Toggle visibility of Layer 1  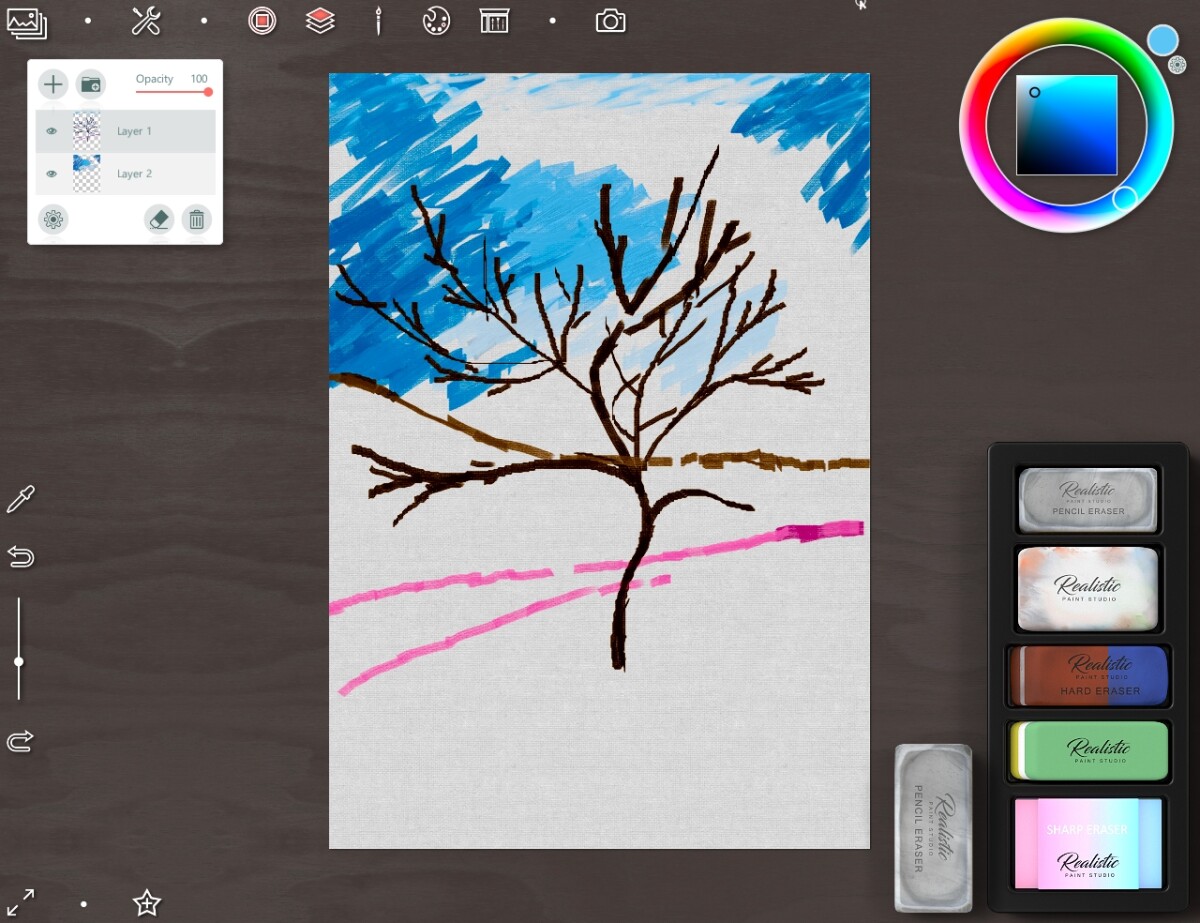tap(52, 131)
